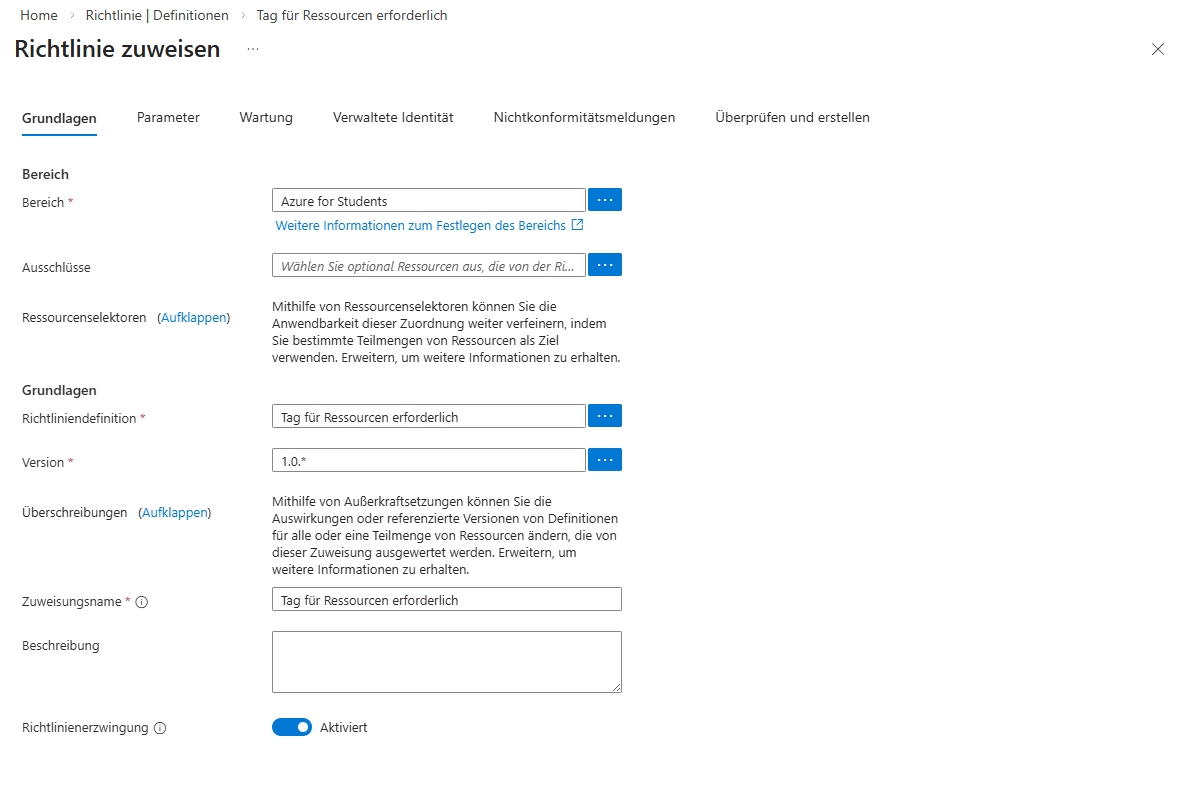Open the Bereich scope picker ellipsis button
Image resolution: width=1183 pixels, height=795 pixels.
(x=604, y=200)
